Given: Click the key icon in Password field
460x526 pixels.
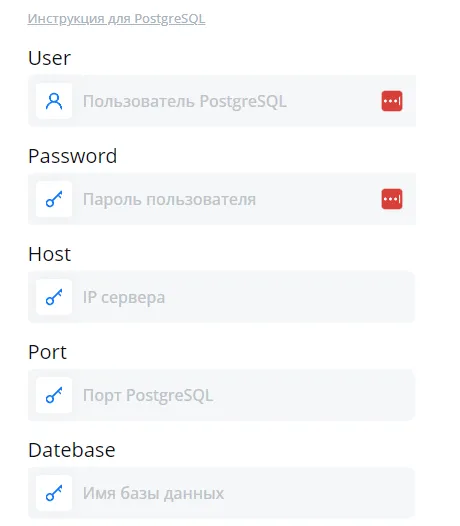Looking at the screenshot, I should click(x=54, y=199).
